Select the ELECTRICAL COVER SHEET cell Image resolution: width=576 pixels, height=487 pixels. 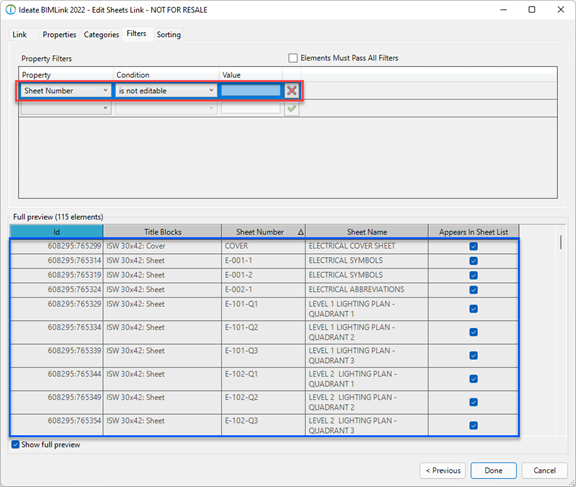point(367,246)
